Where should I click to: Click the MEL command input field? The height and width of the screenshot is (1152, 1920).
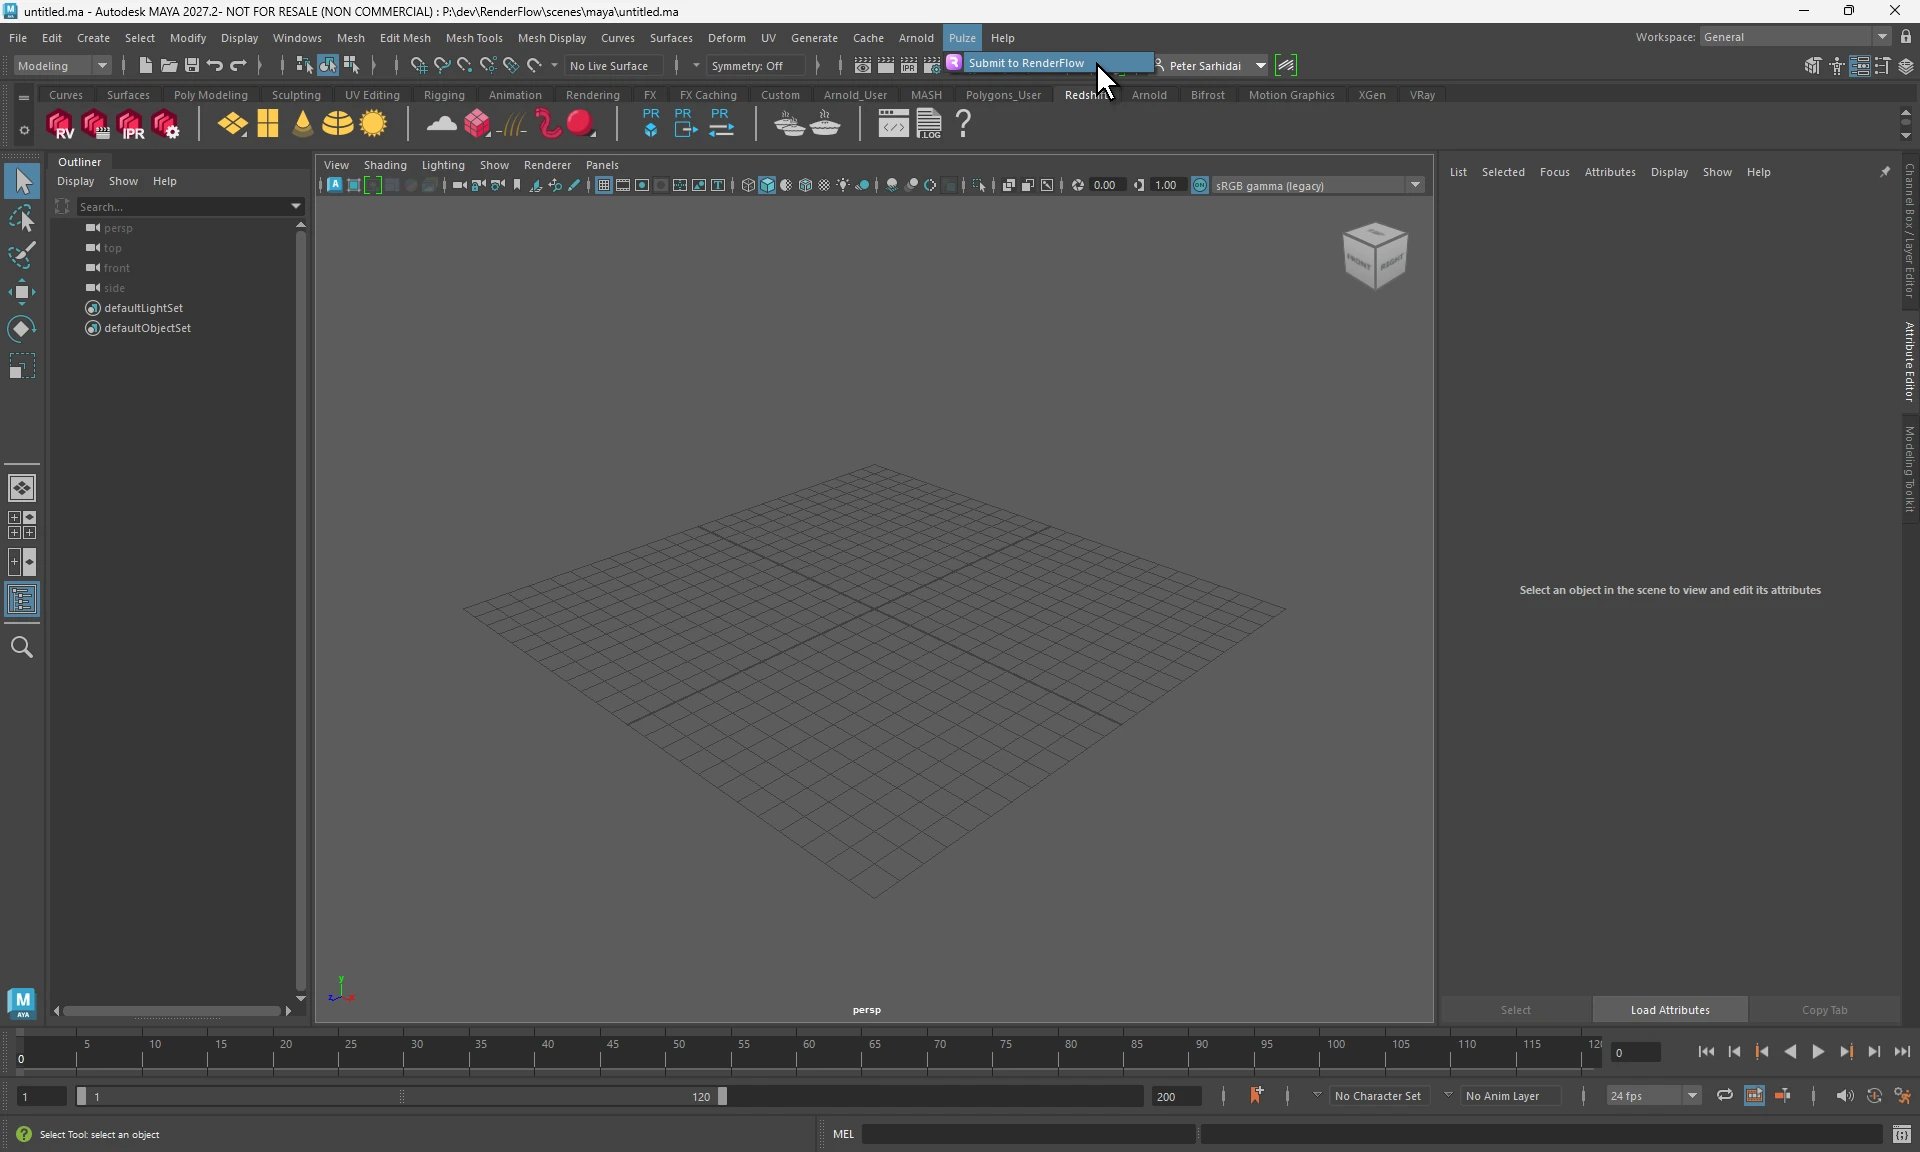[1028, 1134]
